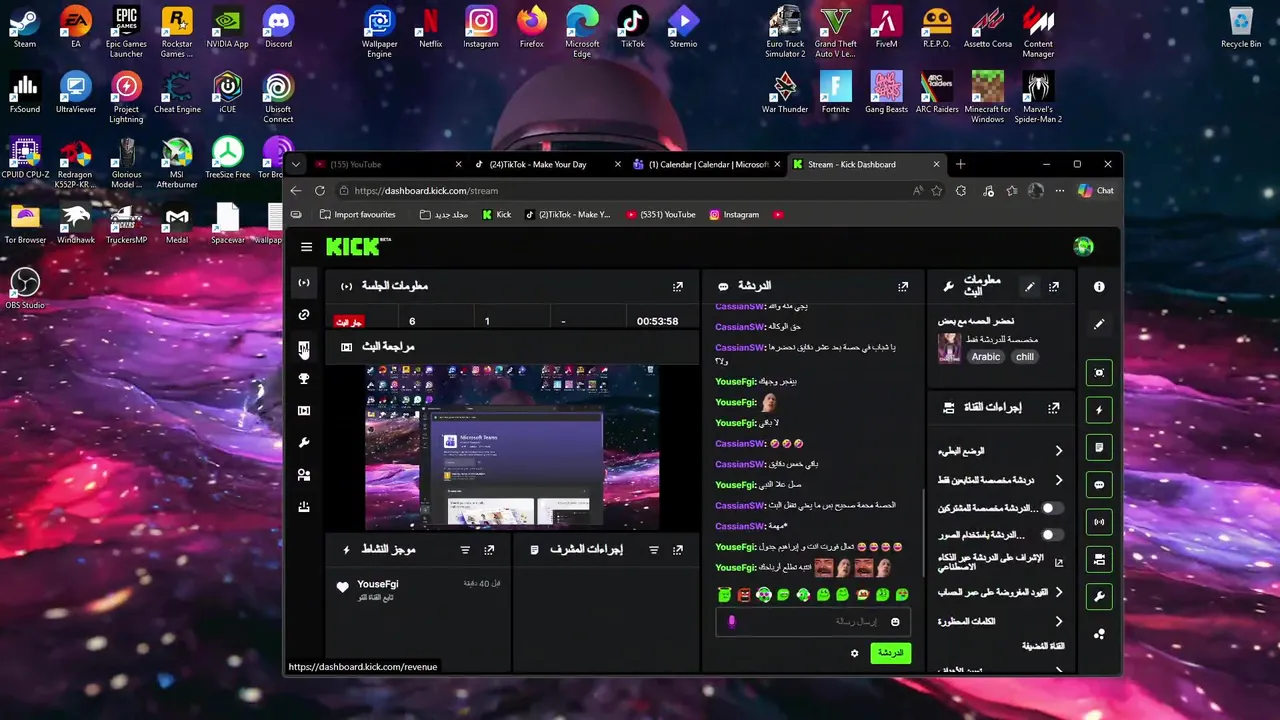Switch to TikTok - Make Your Day tab
The width and height of the screenshot is (1280, 720).
tap(547, 164)
